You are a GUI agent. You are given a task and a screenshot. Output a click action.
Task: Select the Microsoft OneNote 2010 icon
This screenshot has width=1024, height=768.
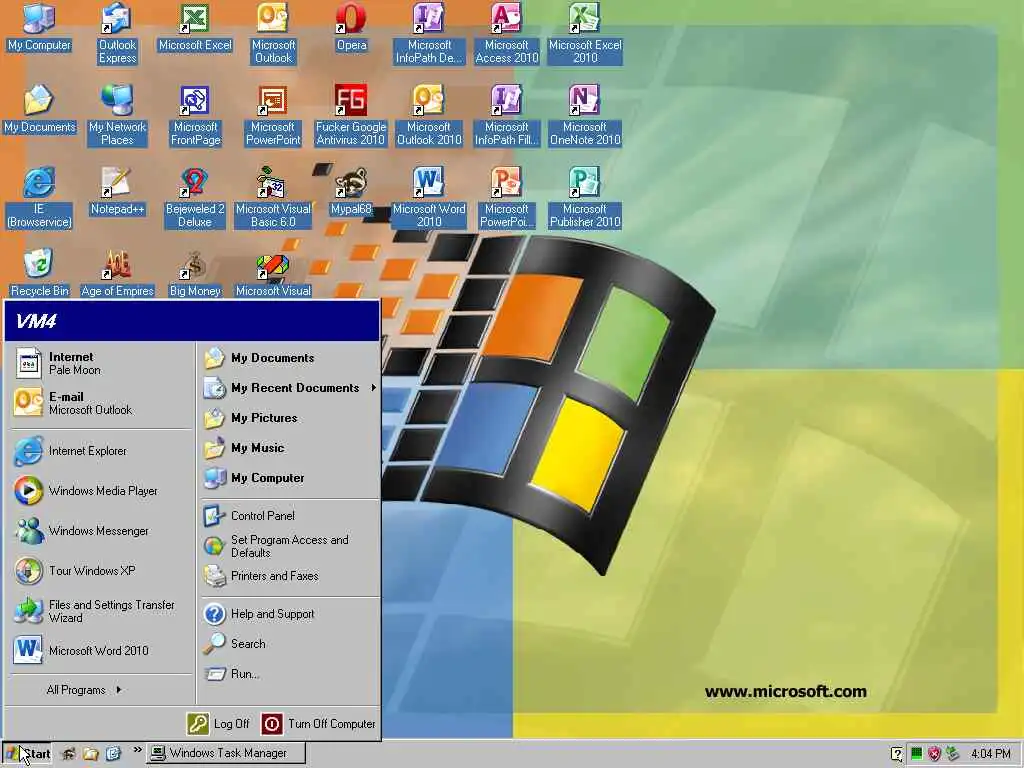tap(584, 116)
